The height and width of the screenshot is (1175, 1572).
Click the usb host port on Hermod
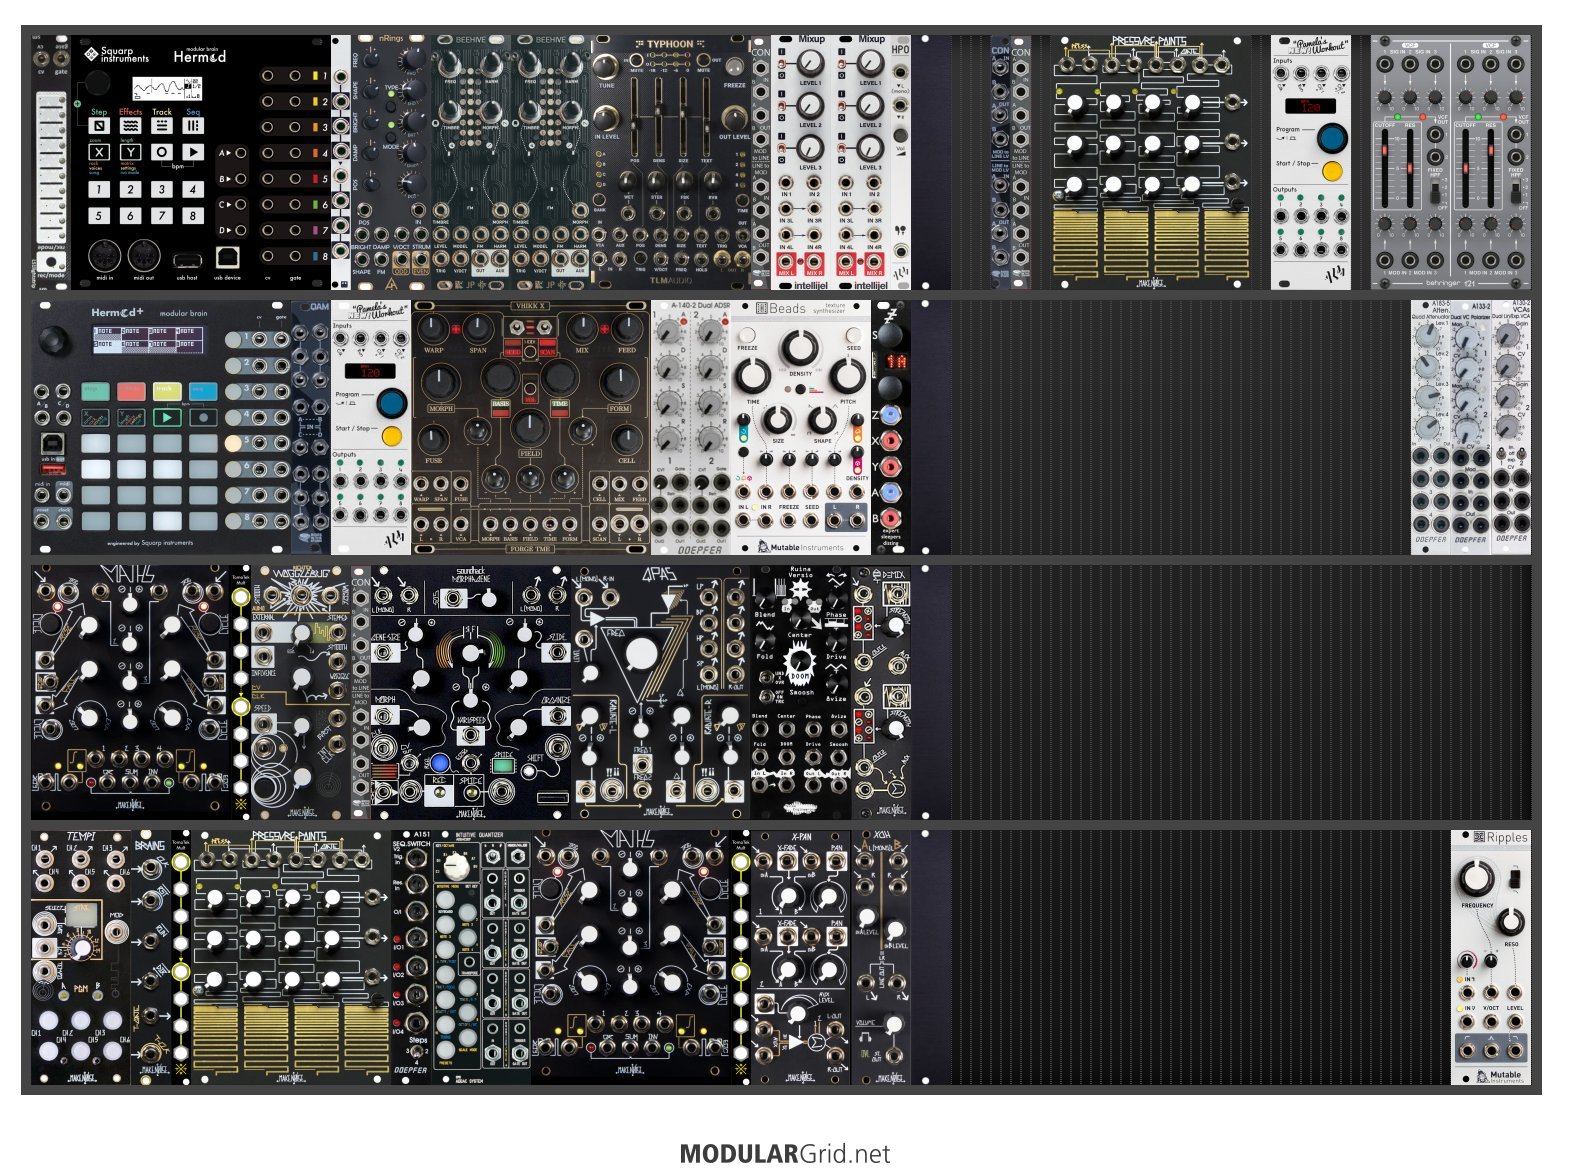pos(186,260)
